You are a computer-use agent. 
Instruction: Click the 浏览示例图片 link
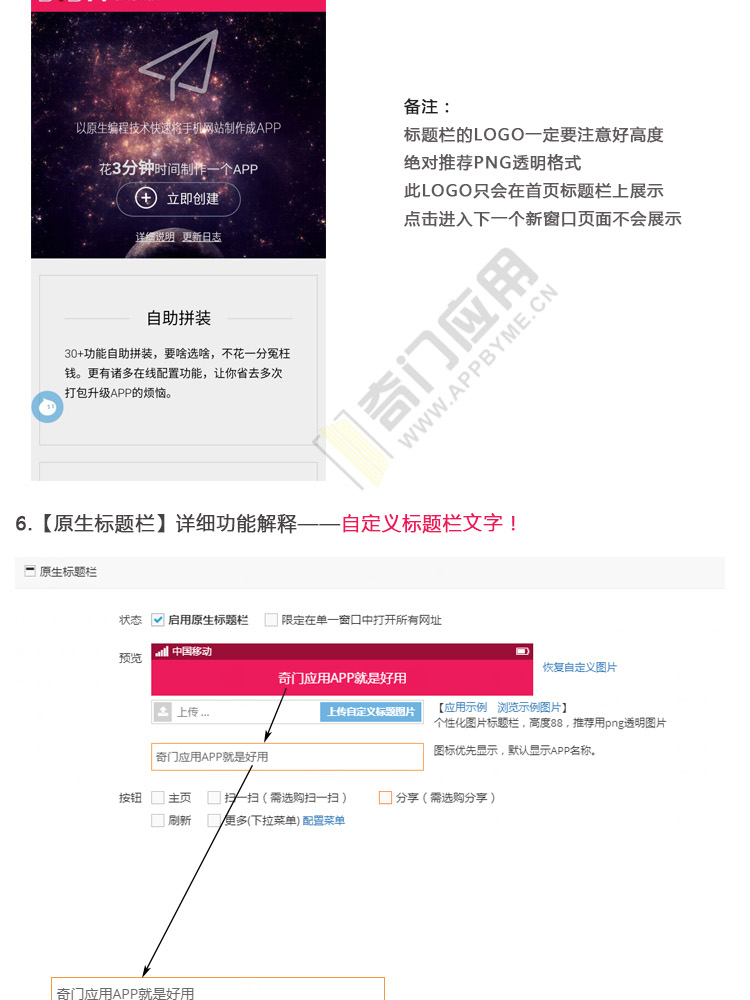[529, 707]
